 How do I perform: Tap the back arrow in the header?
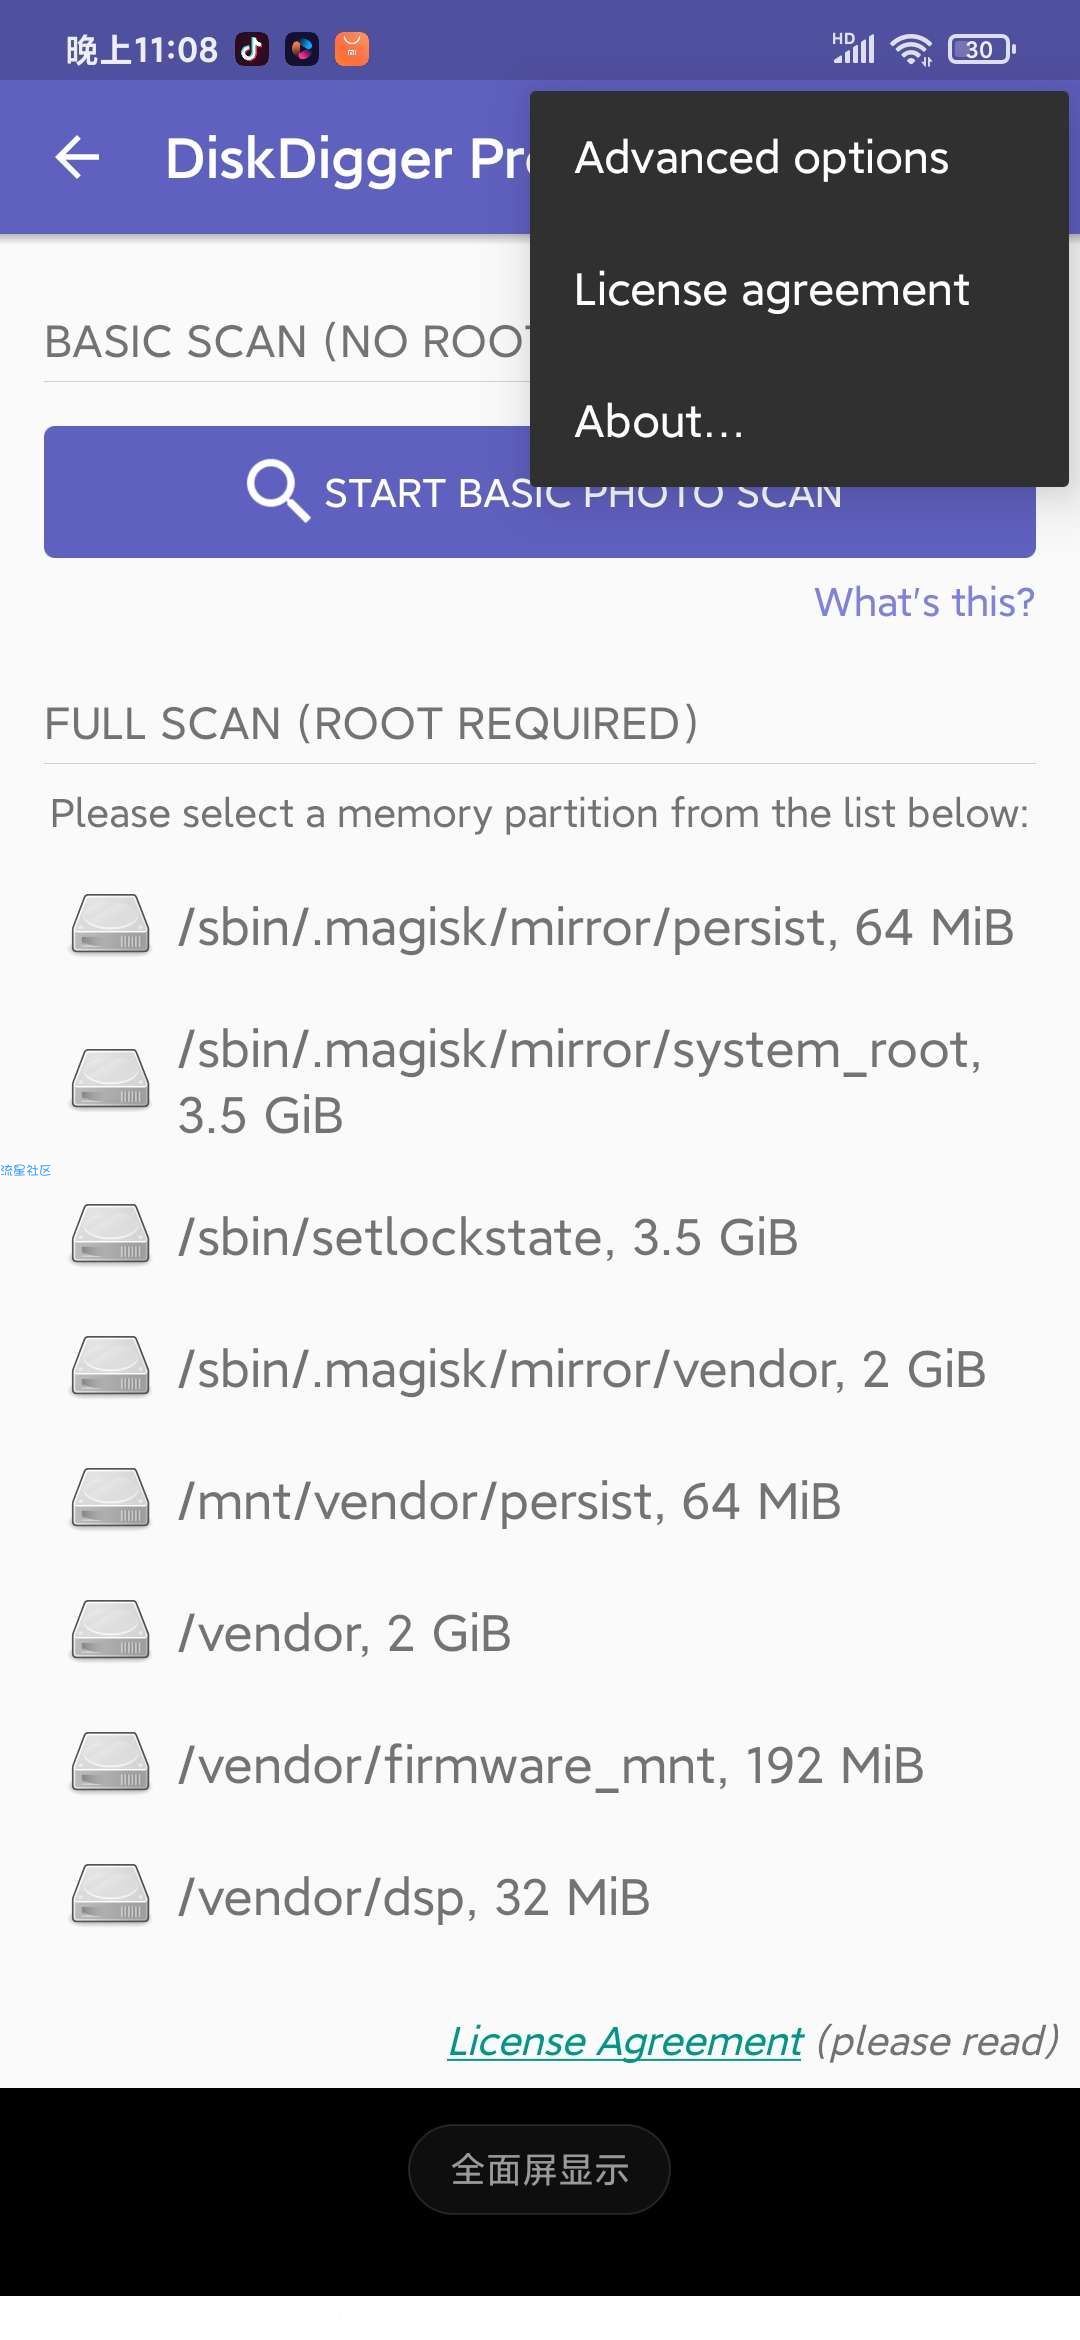77,157
